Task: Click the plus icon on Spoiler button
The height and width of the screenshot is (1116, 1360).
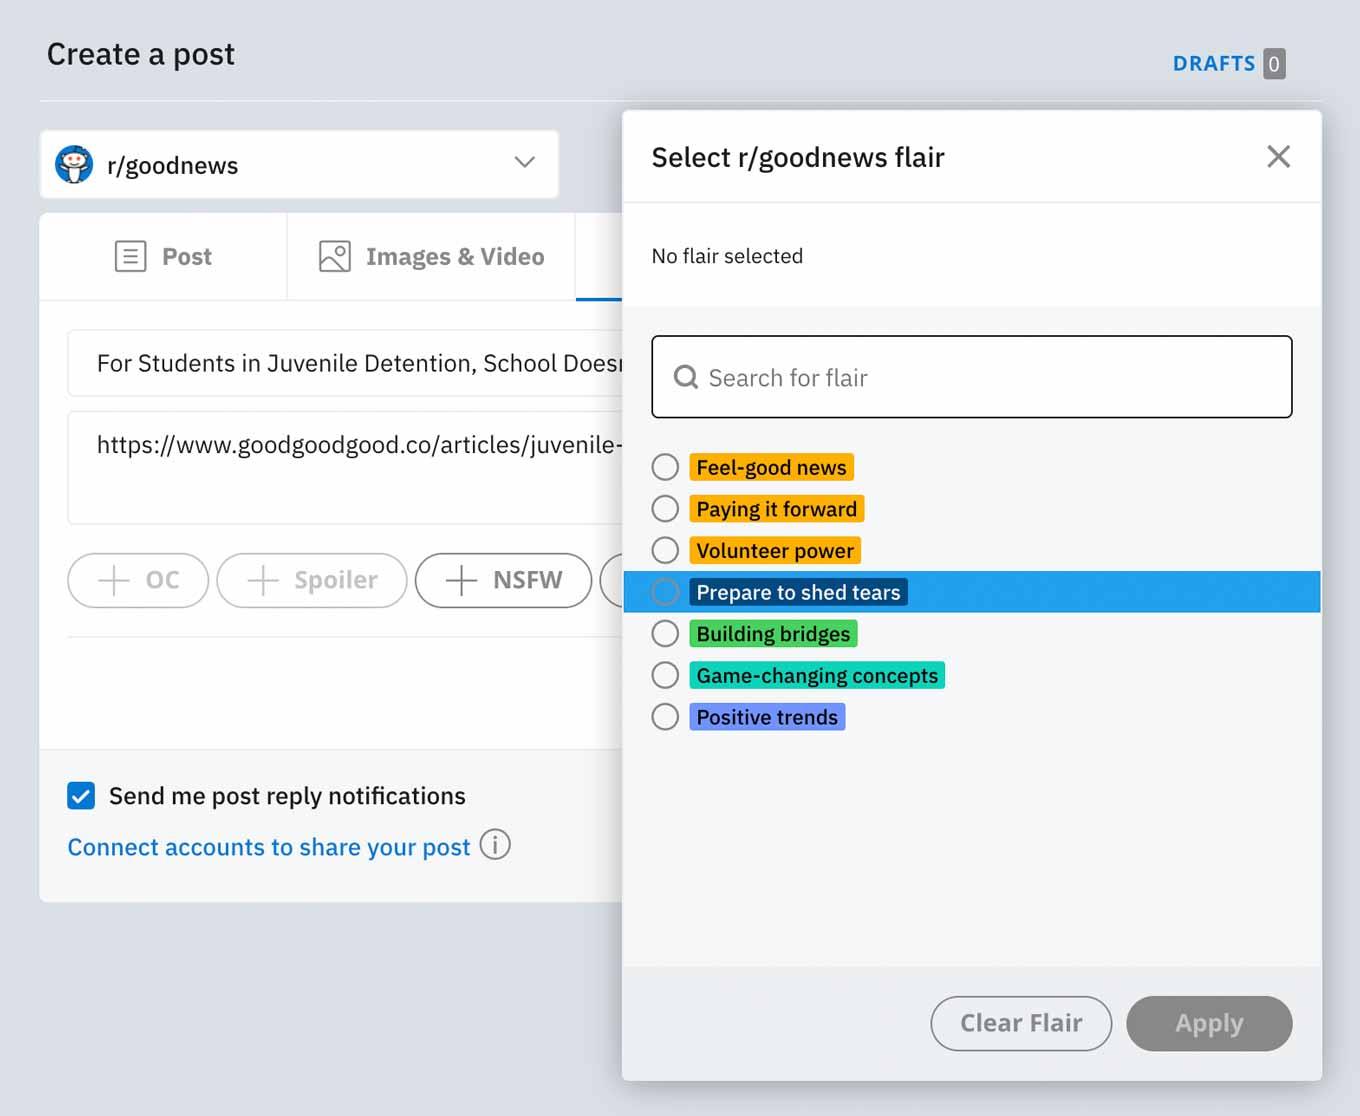Action: pos(262,580)
